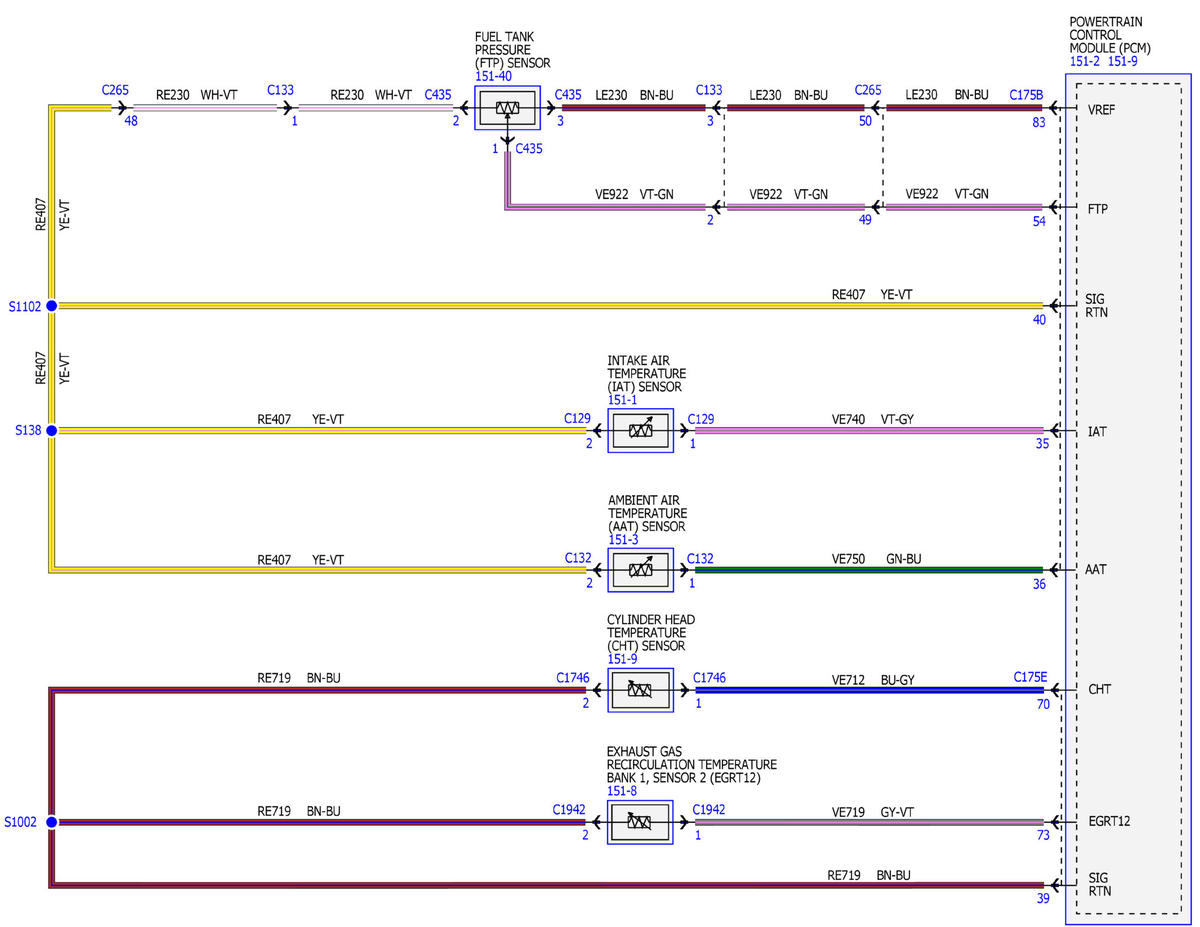Screen dimensions: 1200x927
Task: Click the C175B connector label
Action: point(1026,95)
